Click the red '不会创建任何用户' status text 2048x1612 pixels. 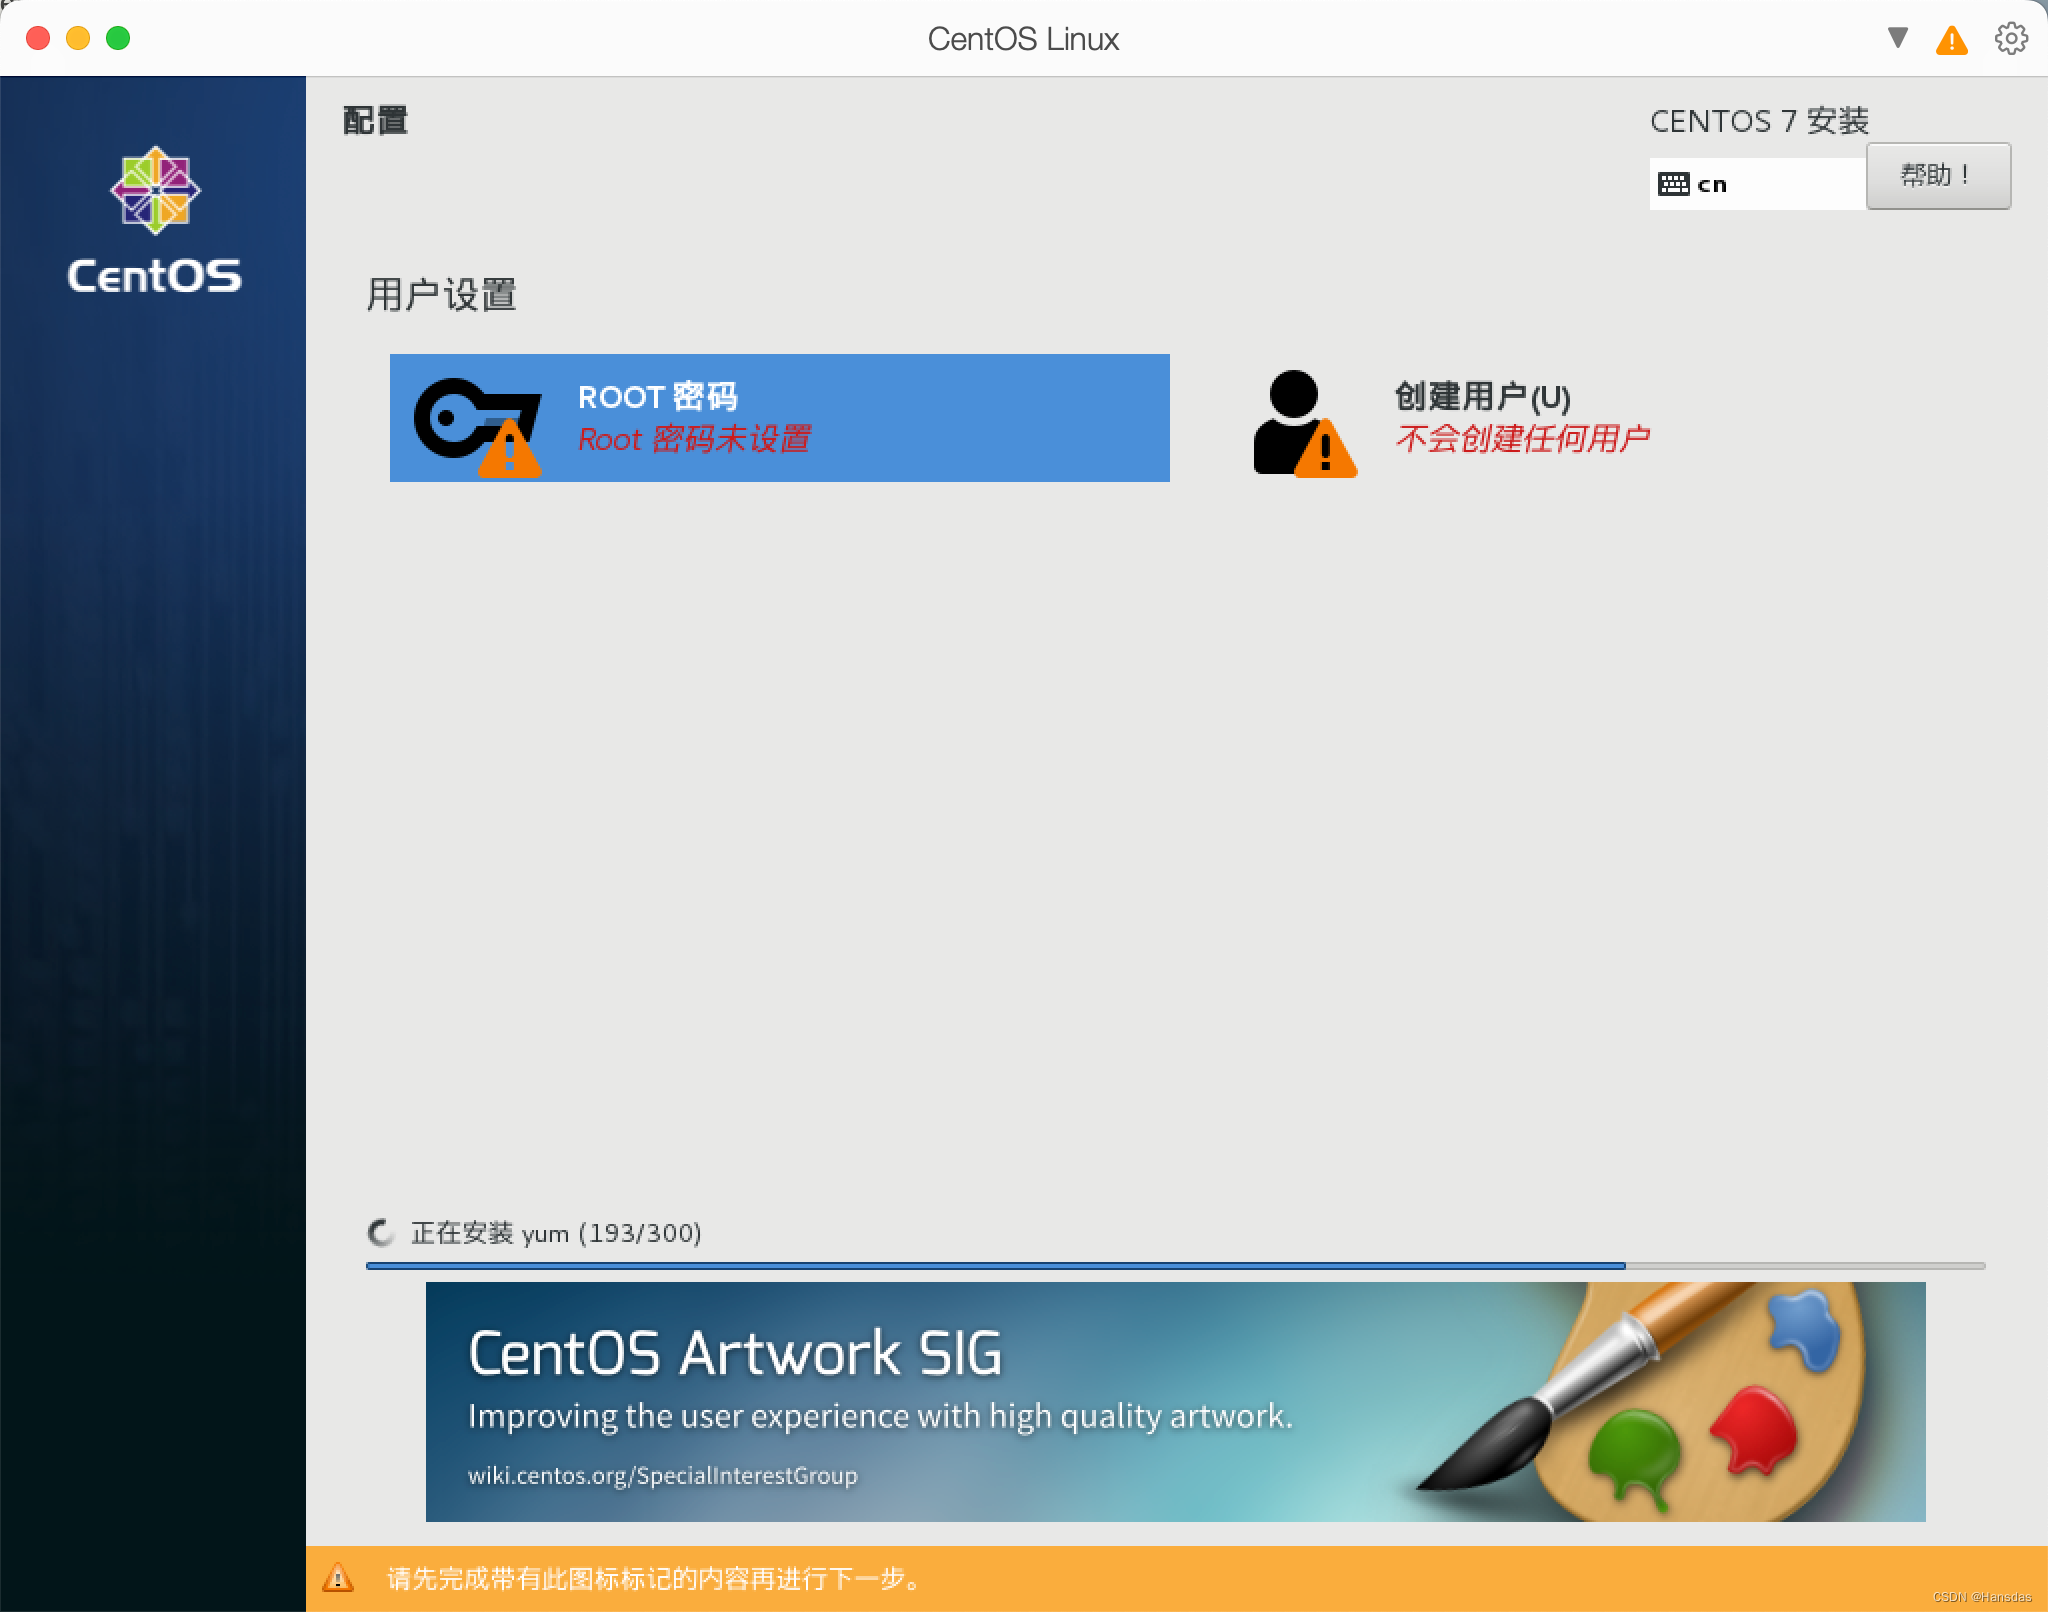(1522, 438)
